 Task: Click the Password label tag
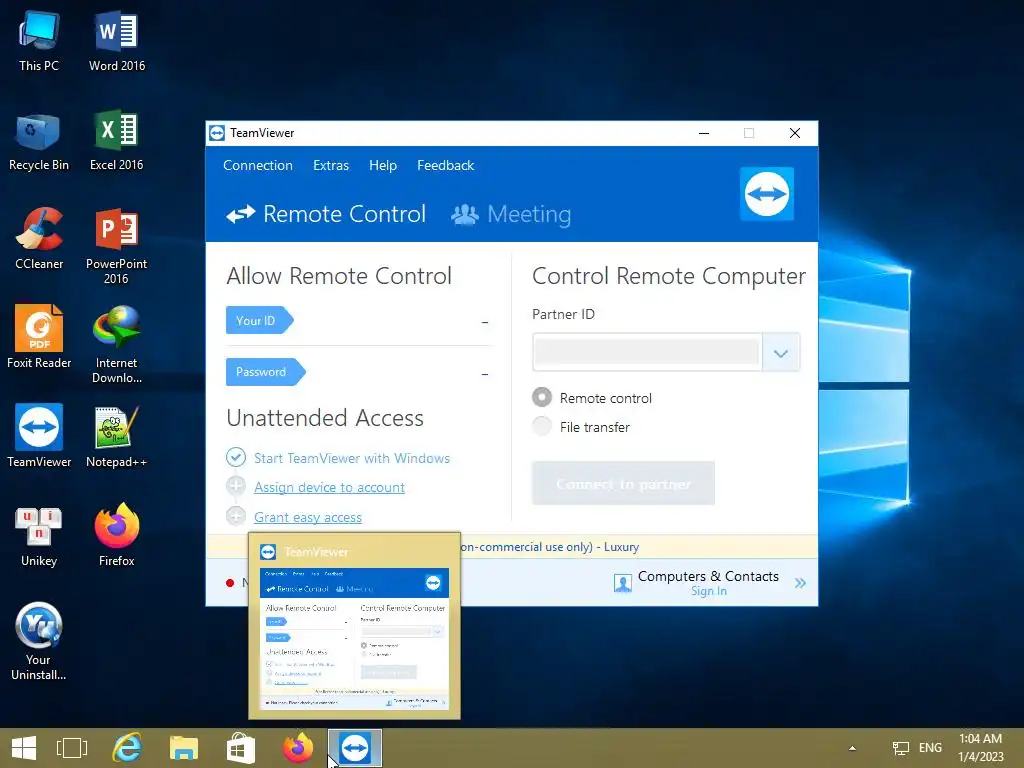click(265, 372)
